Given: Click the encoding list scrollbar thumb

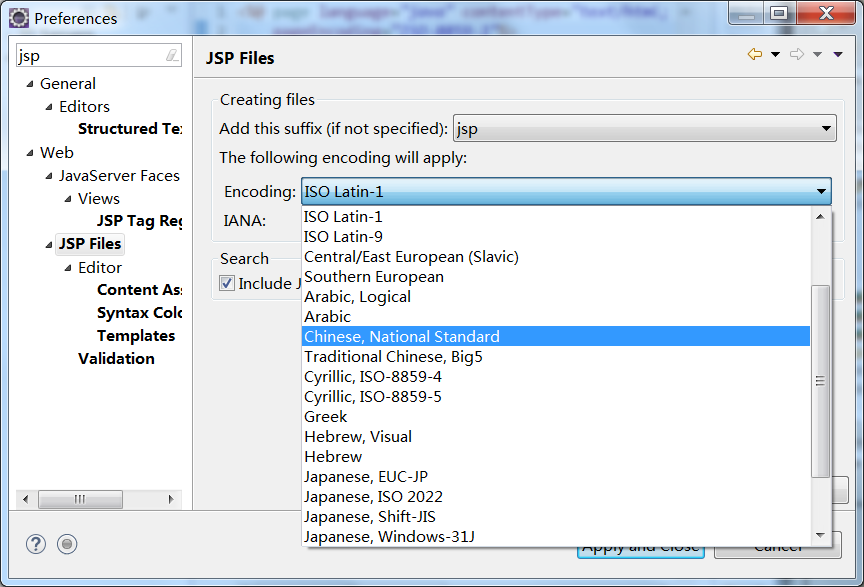Looking at the screenshot, I should (x=820, y=381).
